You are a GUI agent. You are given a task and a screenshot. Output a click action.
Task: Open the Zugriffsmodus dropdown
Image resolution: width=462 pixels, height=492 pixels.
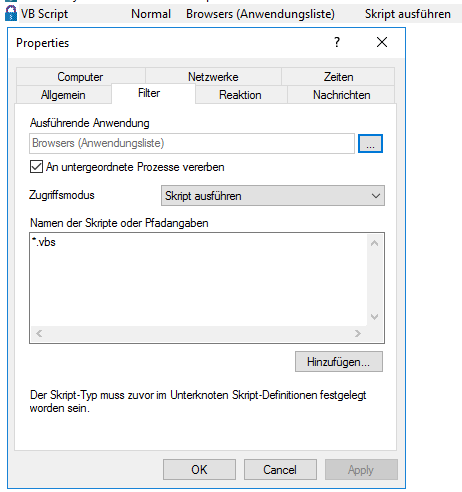point(273,196)
